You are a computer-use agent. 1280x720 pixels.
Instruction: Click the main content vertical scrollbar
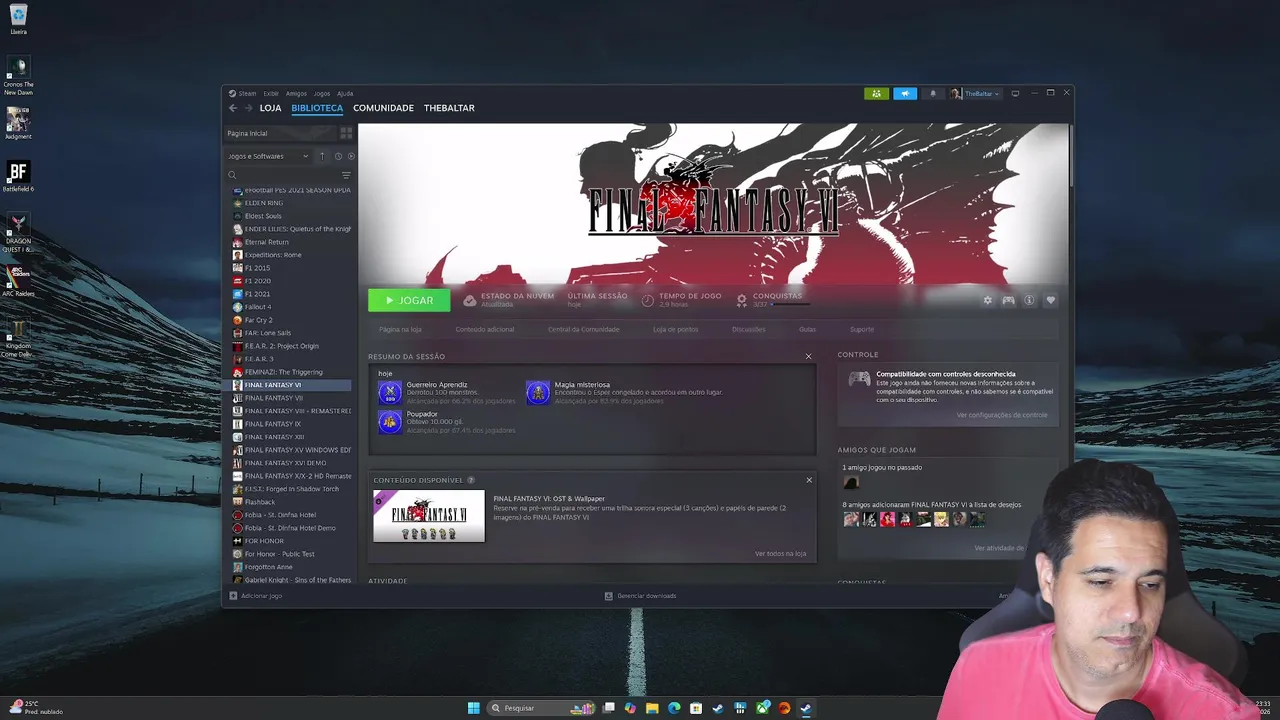[x=1069, y=155]
